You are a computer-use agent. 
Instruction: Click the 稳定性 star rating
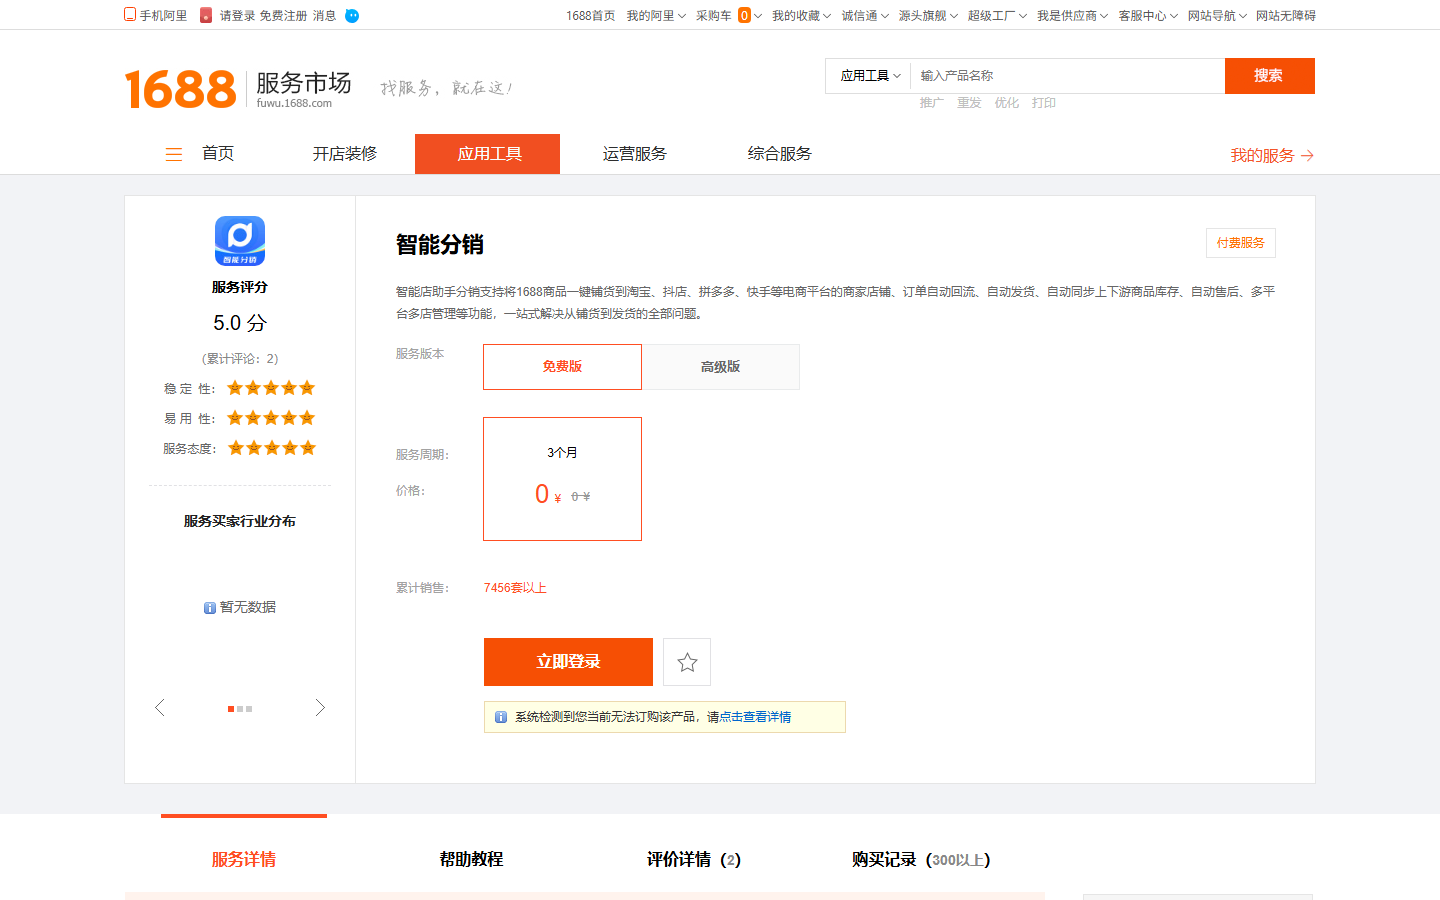tap(271, 388)
